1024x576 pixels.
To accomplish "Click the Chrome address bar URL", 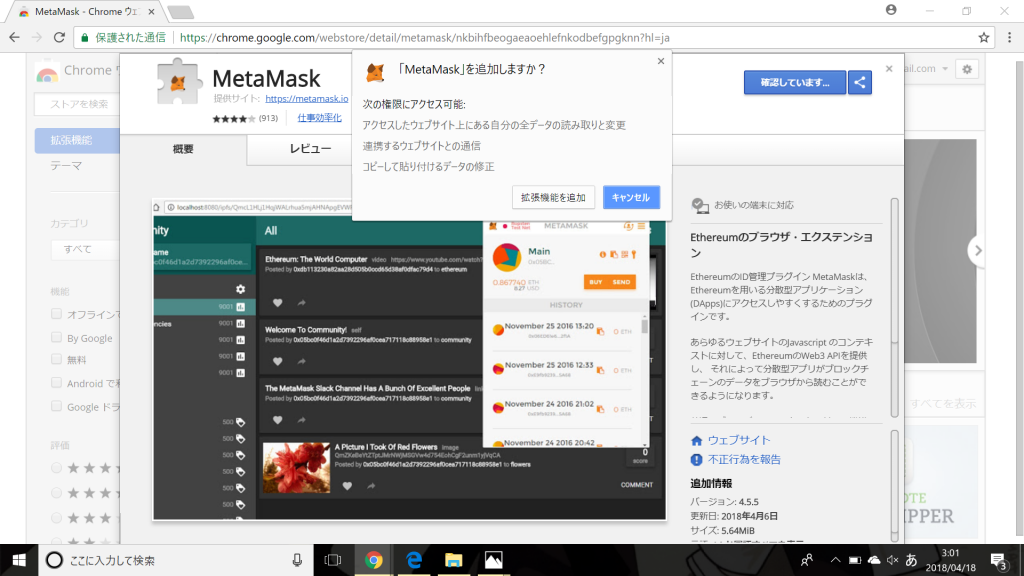I will click(x=424, y=38).
